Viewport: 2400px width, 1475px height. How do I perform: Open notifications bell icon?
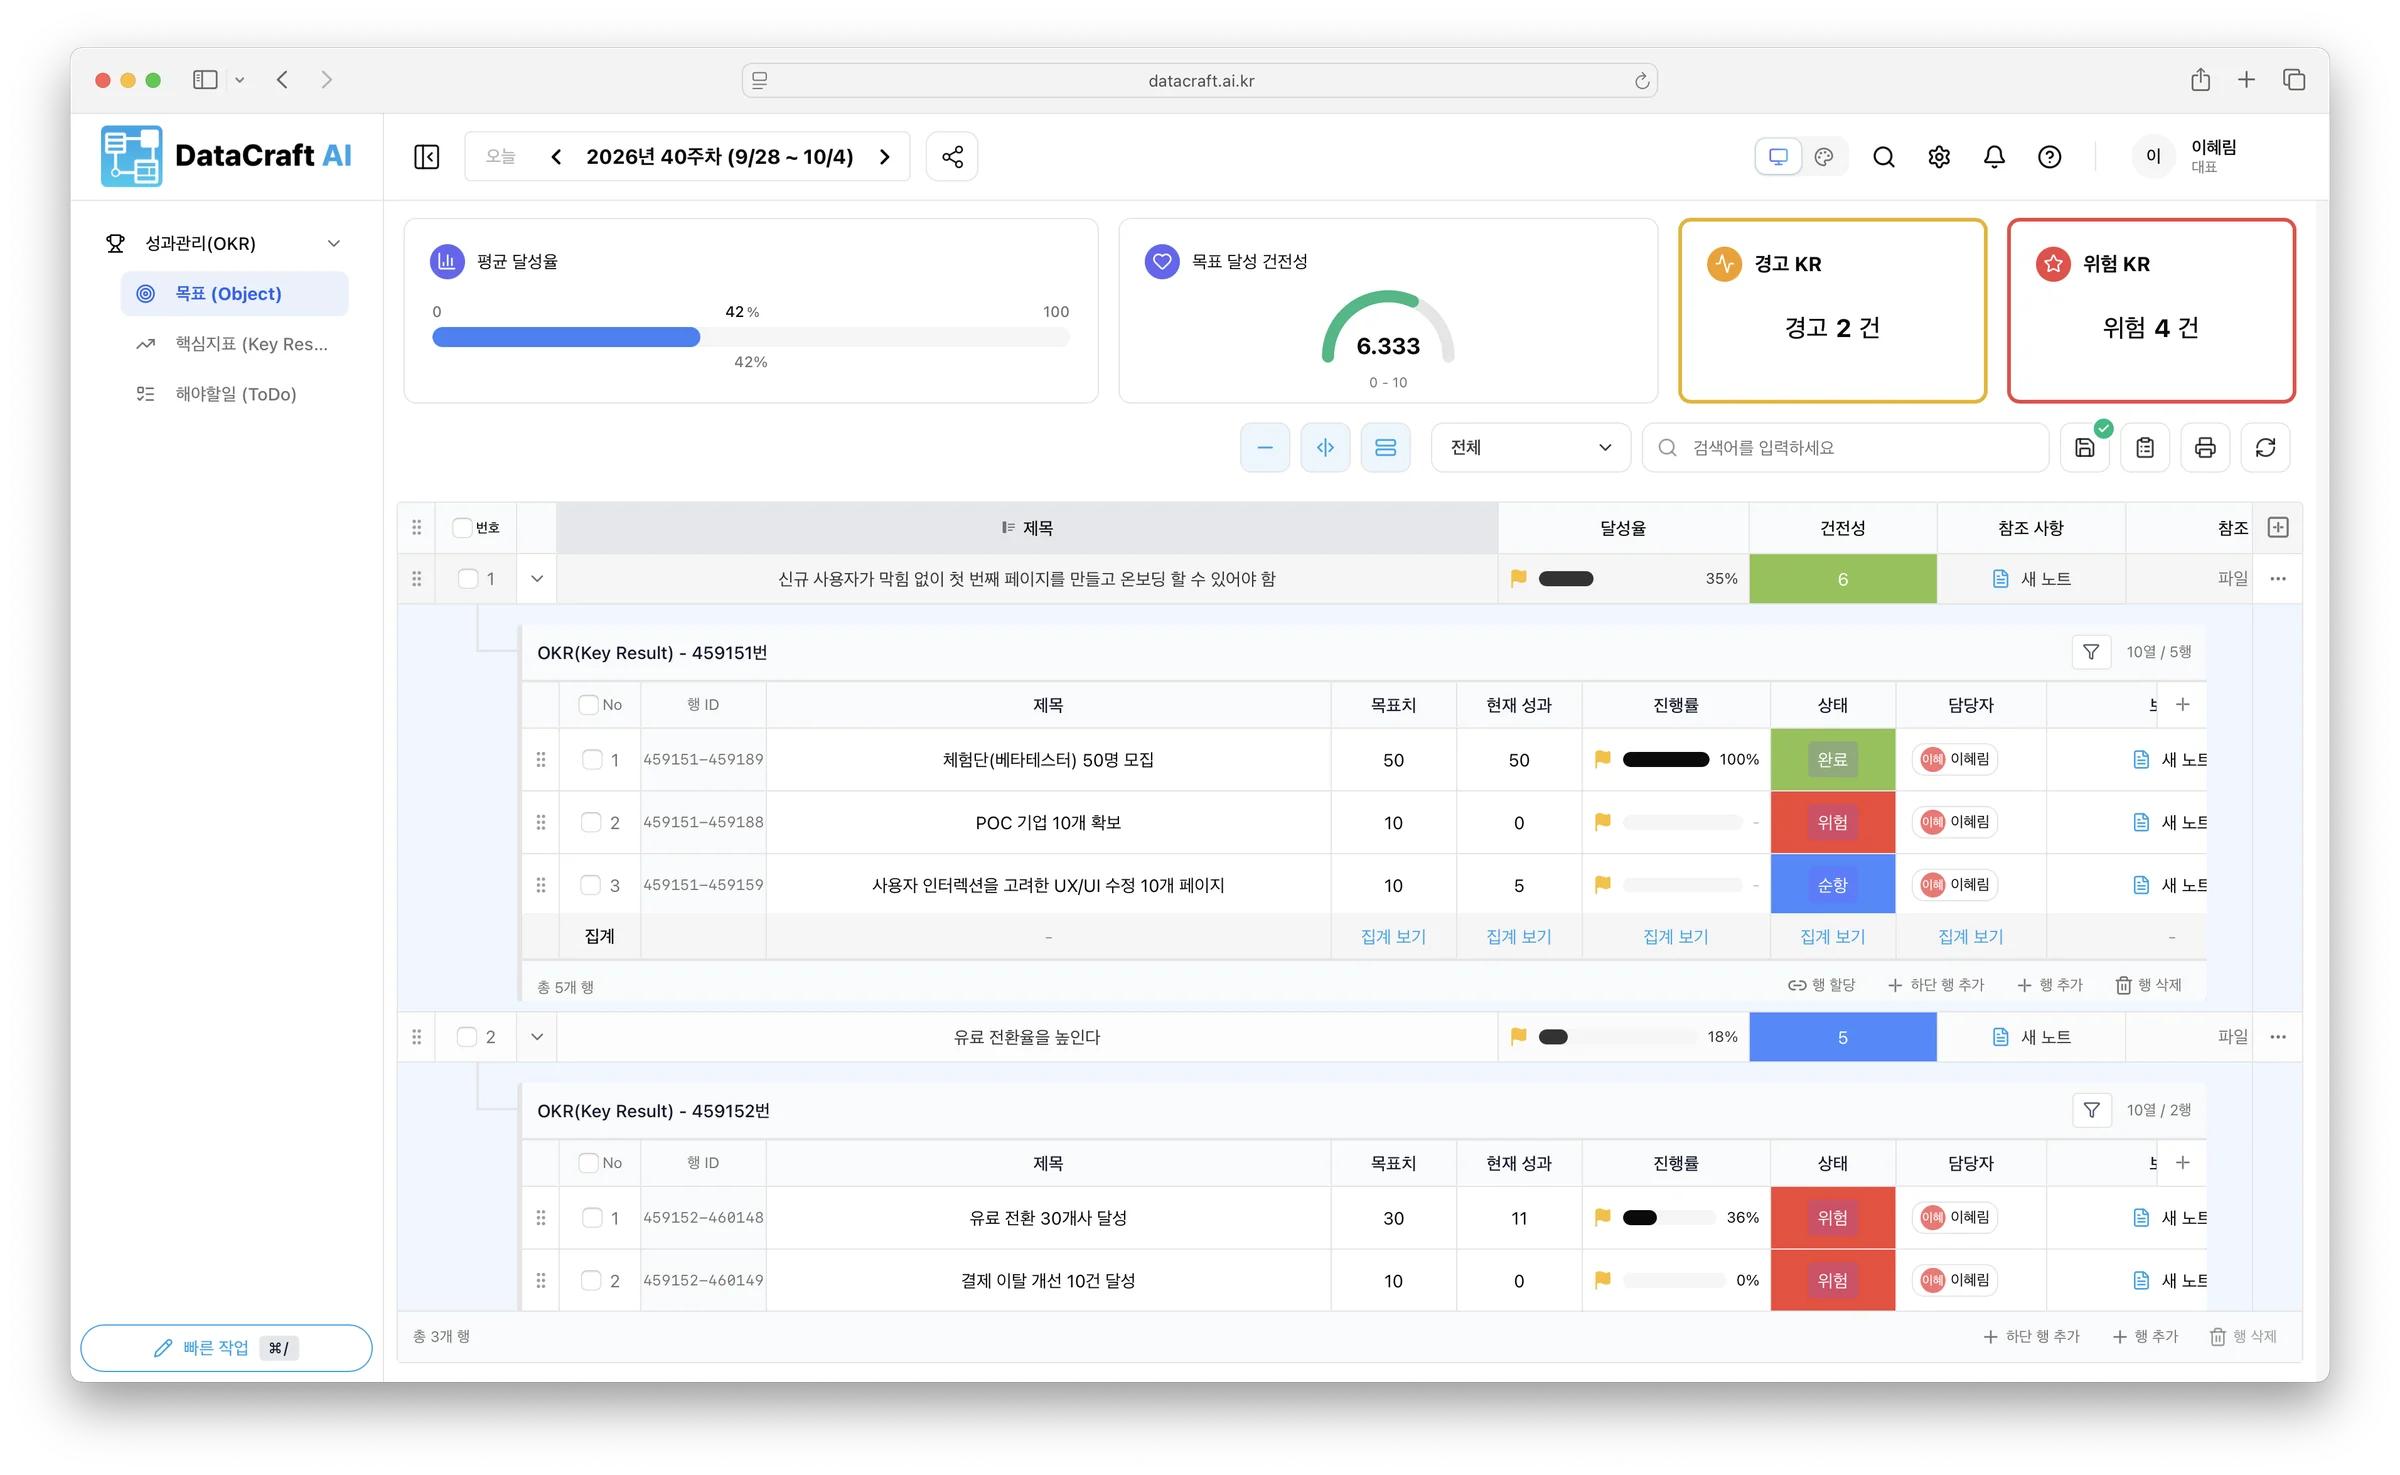point(1994,157)
